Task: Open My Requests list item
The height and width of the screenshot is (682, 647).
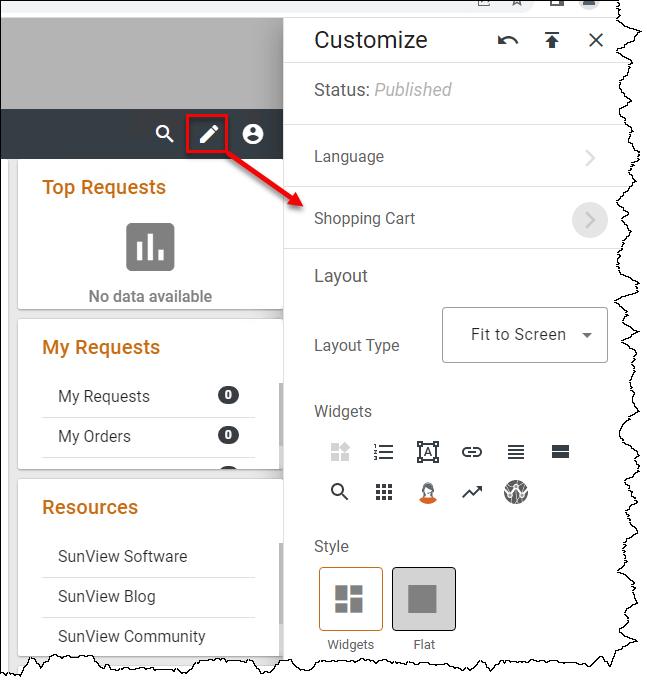Action: click(x=148, y=397)
